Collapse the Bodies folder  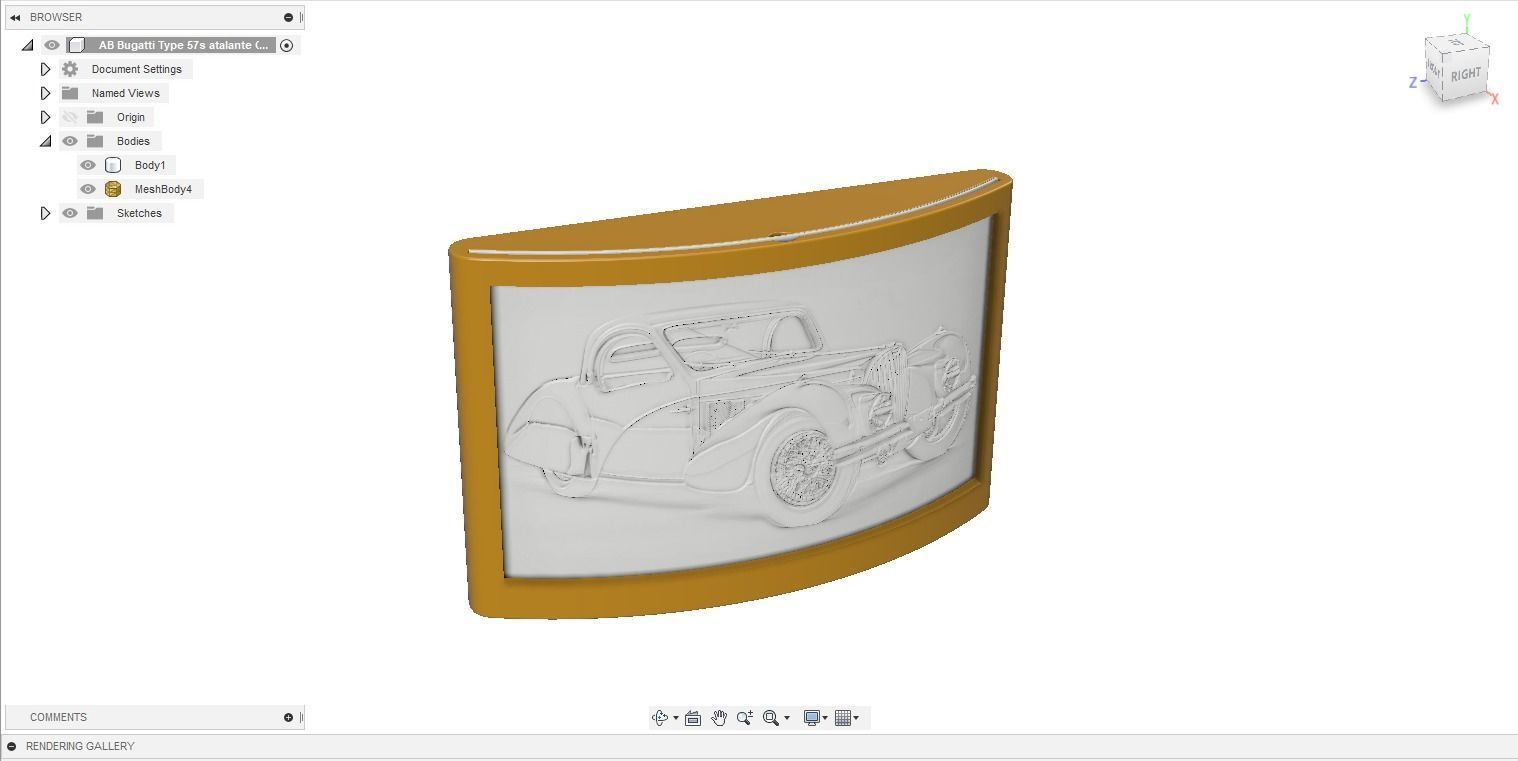click(45, 141)
